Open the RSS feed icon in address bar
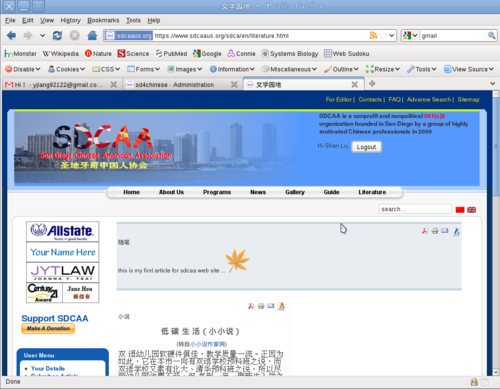This screenshot has width=500, height=389. [x=373, y=35]
